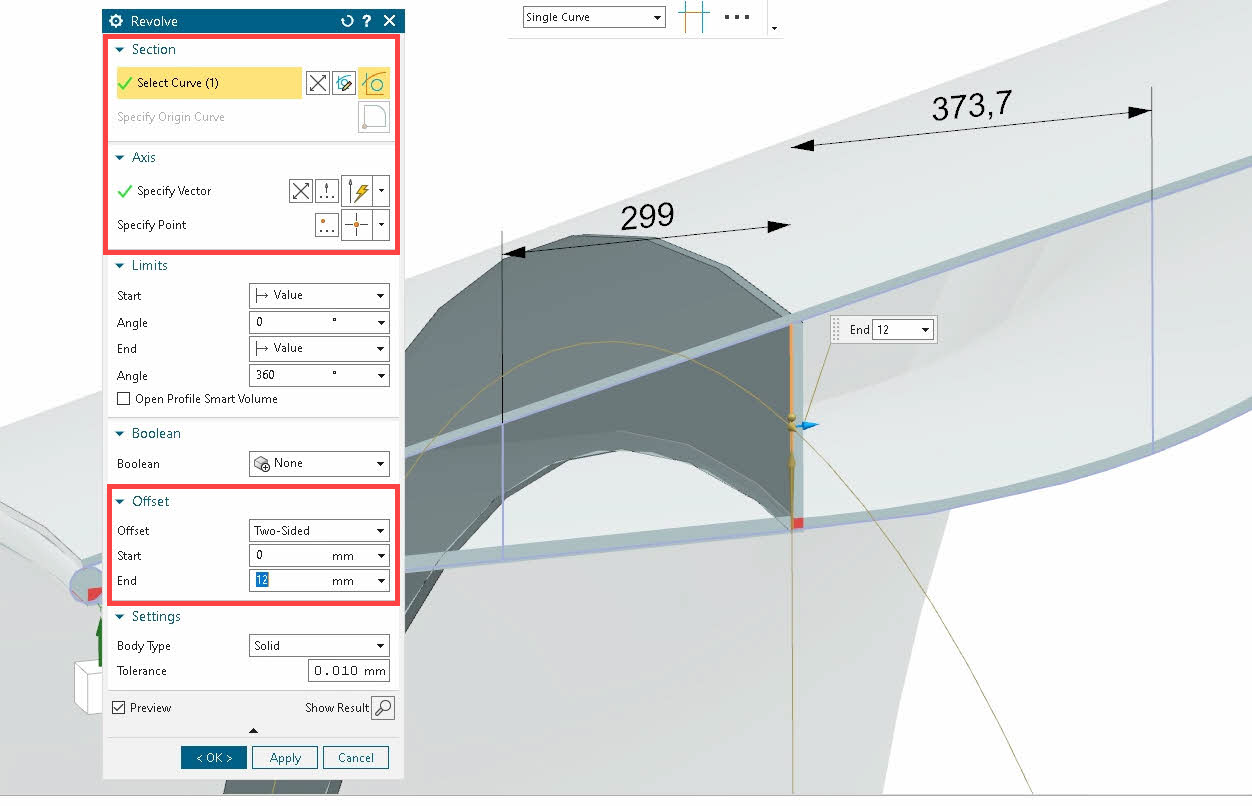The image size is (1252, 806).
Task: Collapse the Limits section header
Action: pos(149,265)
